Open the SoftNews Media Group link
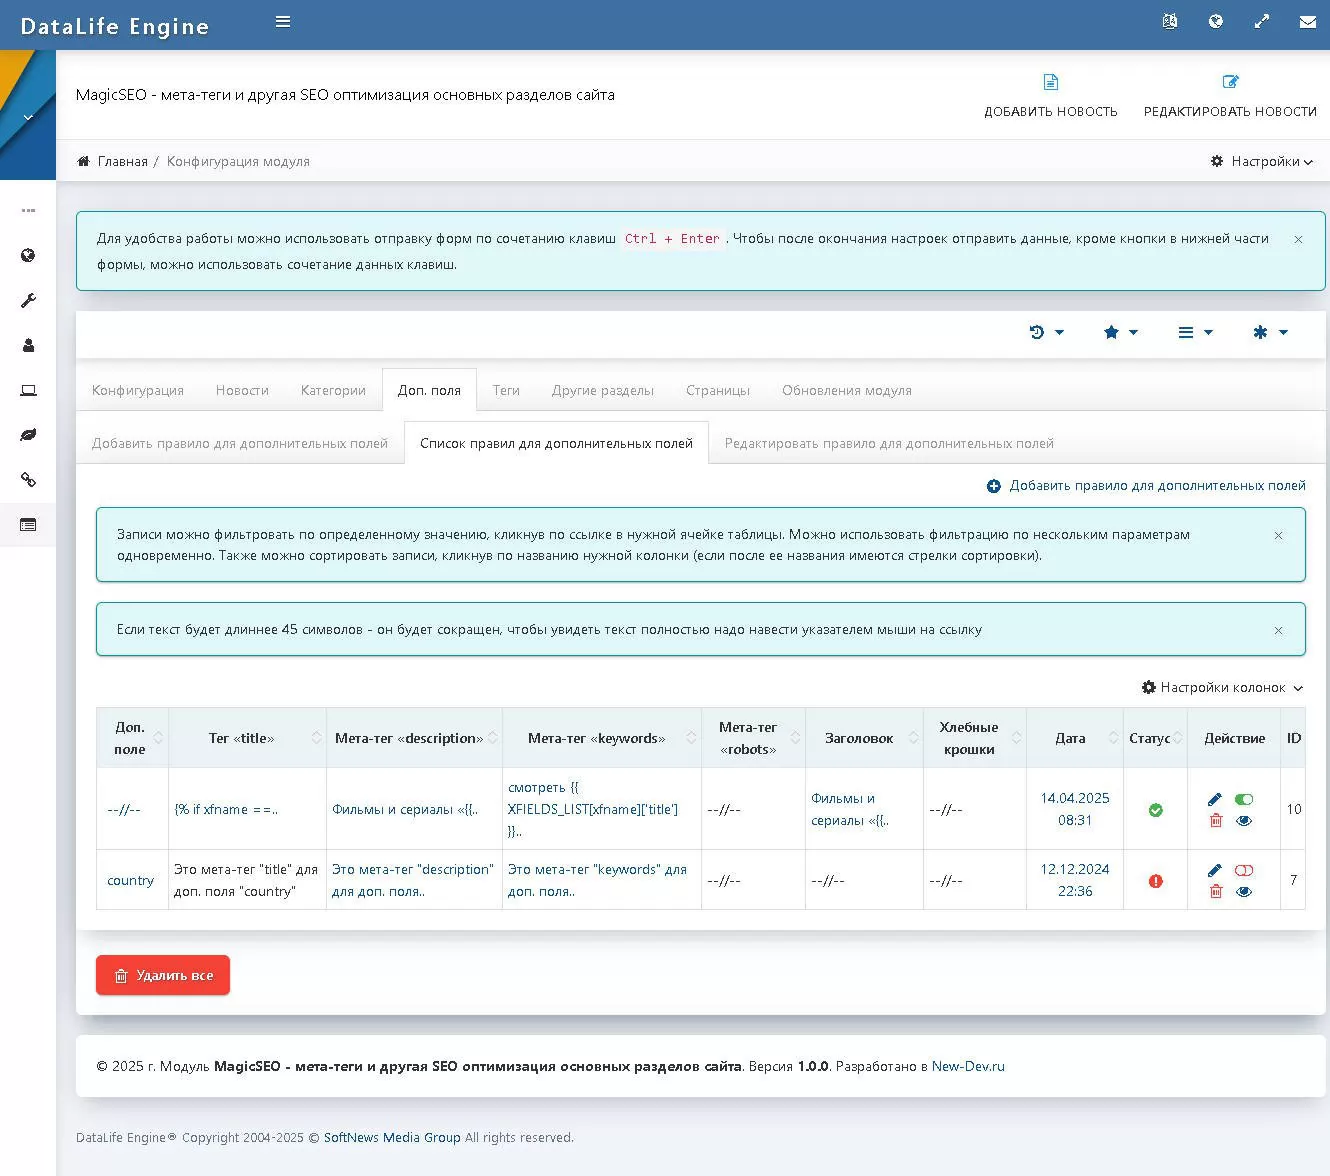 pyautogui.click(x=392, y=1137)
